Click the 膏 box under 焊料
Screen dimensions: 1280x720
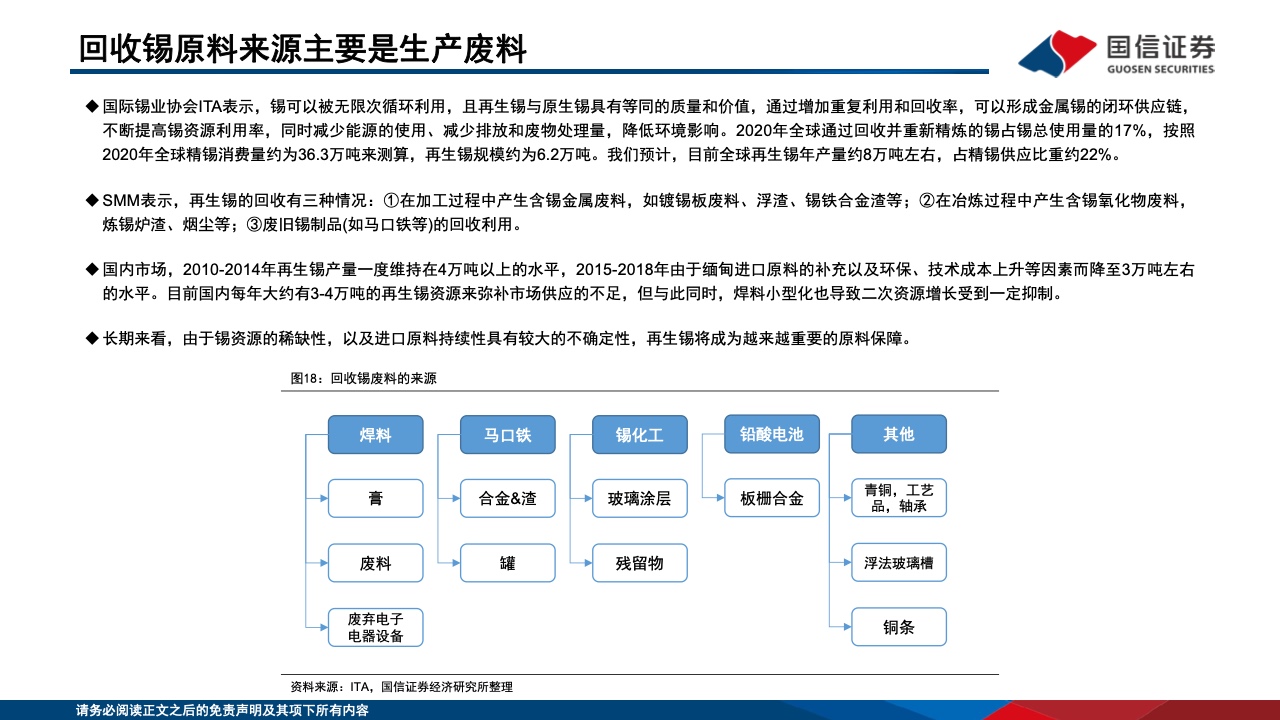376,498
